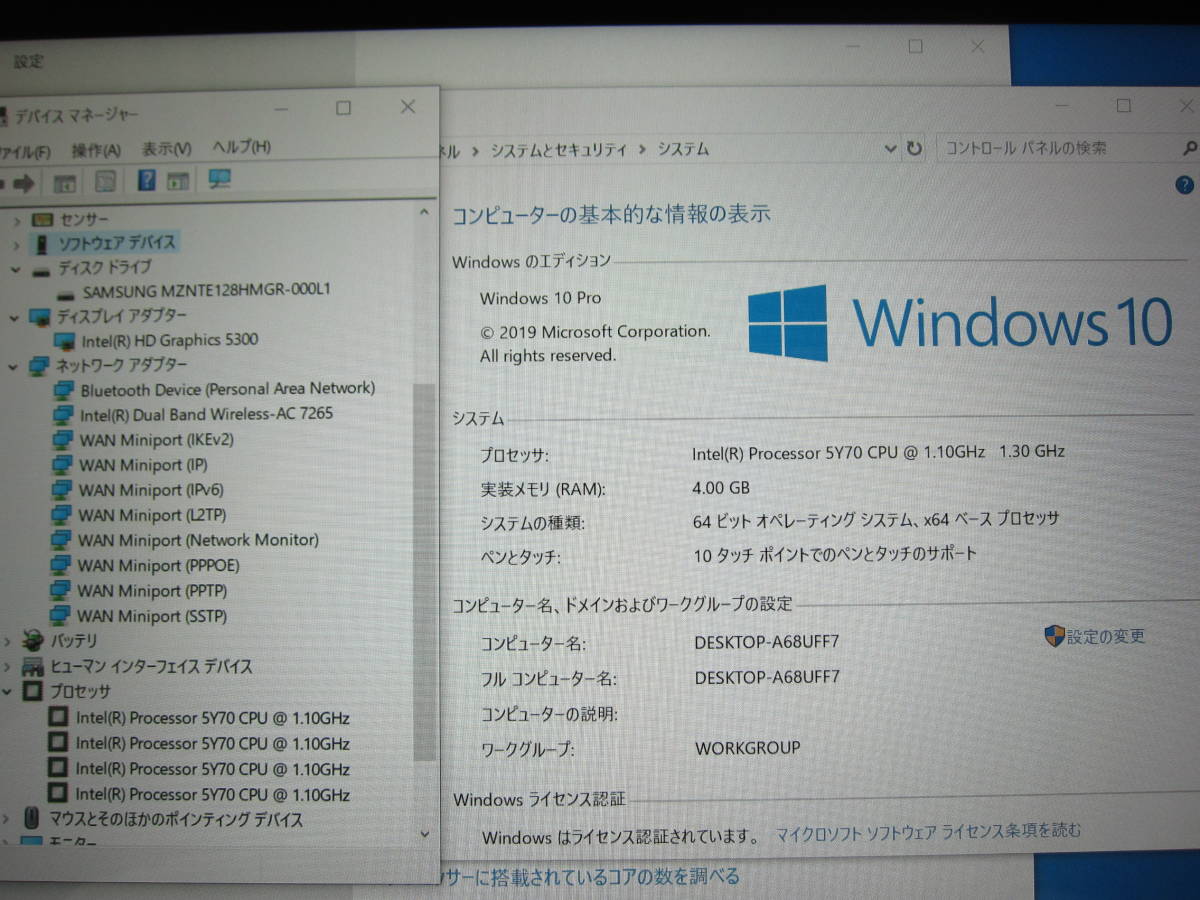Click the Bluetooth Device network adapter icon
This screenshot has width=1200, height=900.
tap(64, 391)
